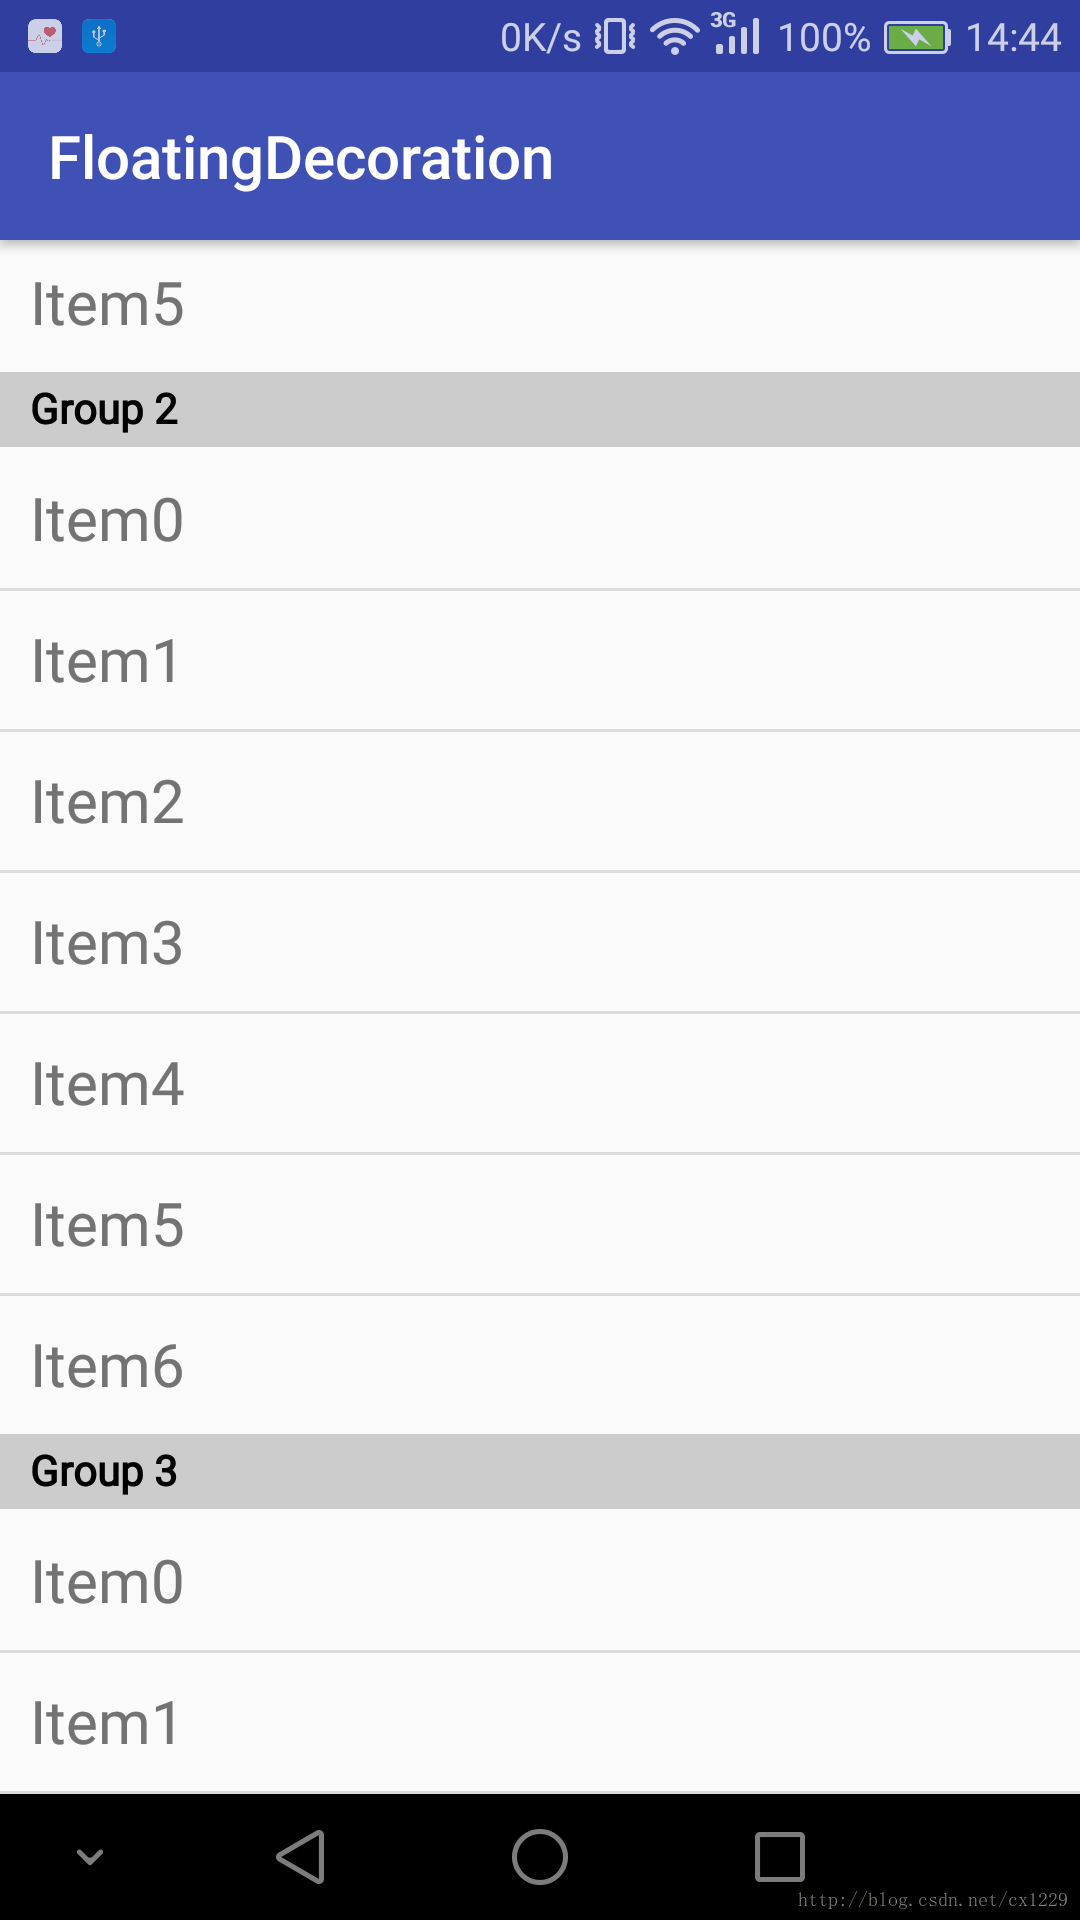The width and height of the screenshot is (1080, 1920).
Task: Select the Group 3 header
Action: point(540,1472)
